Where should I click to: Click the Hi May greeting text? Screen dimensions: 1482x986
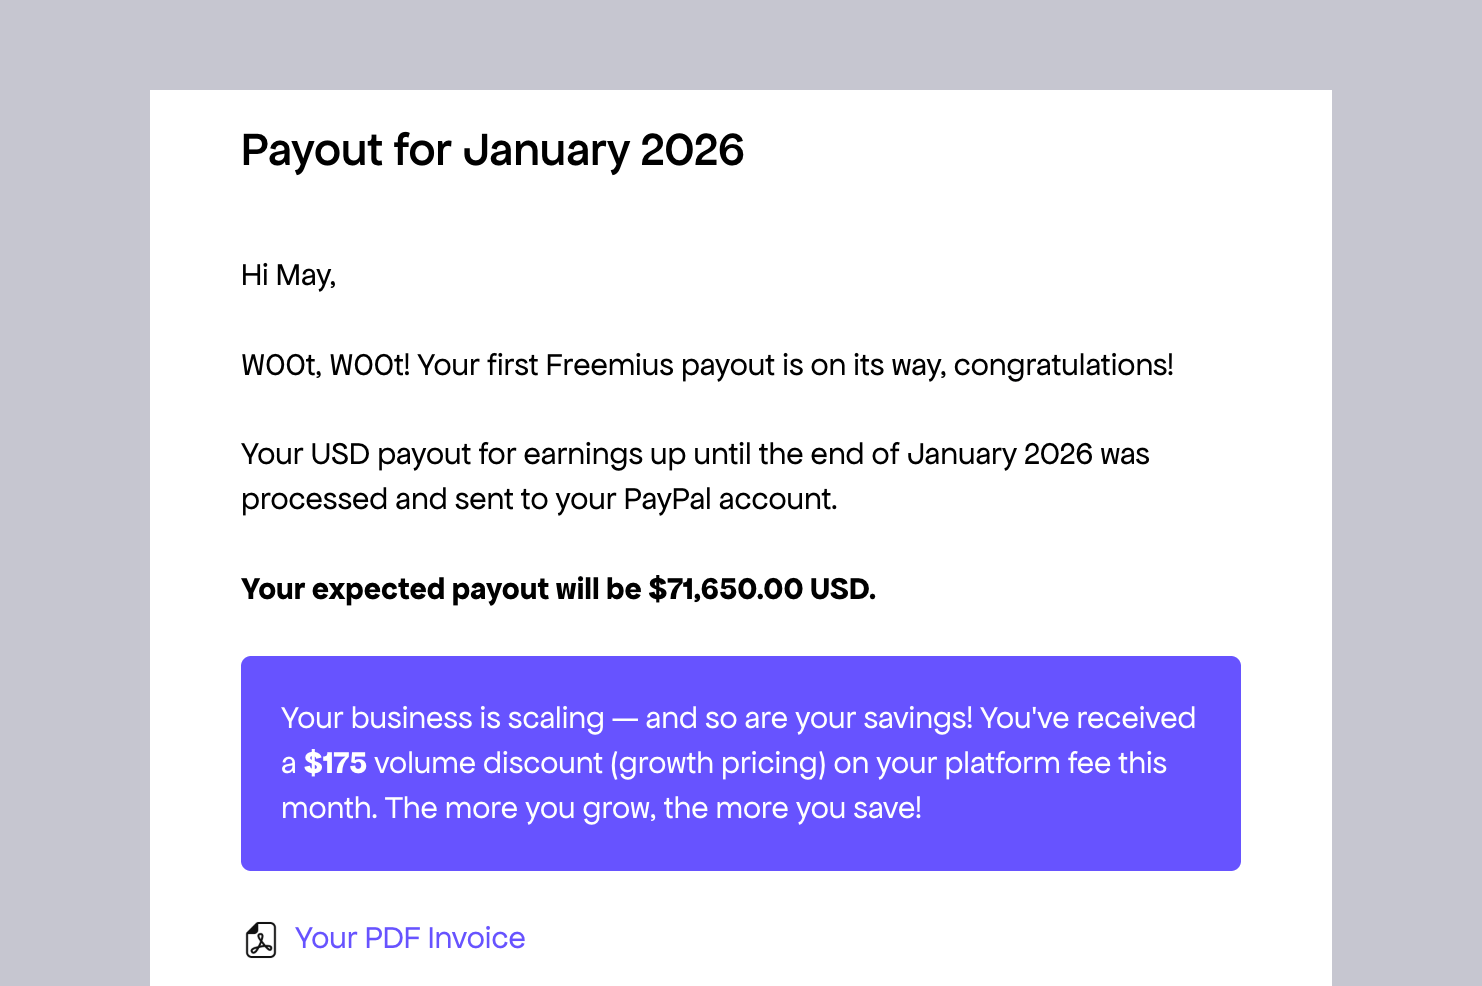point(288,275)
